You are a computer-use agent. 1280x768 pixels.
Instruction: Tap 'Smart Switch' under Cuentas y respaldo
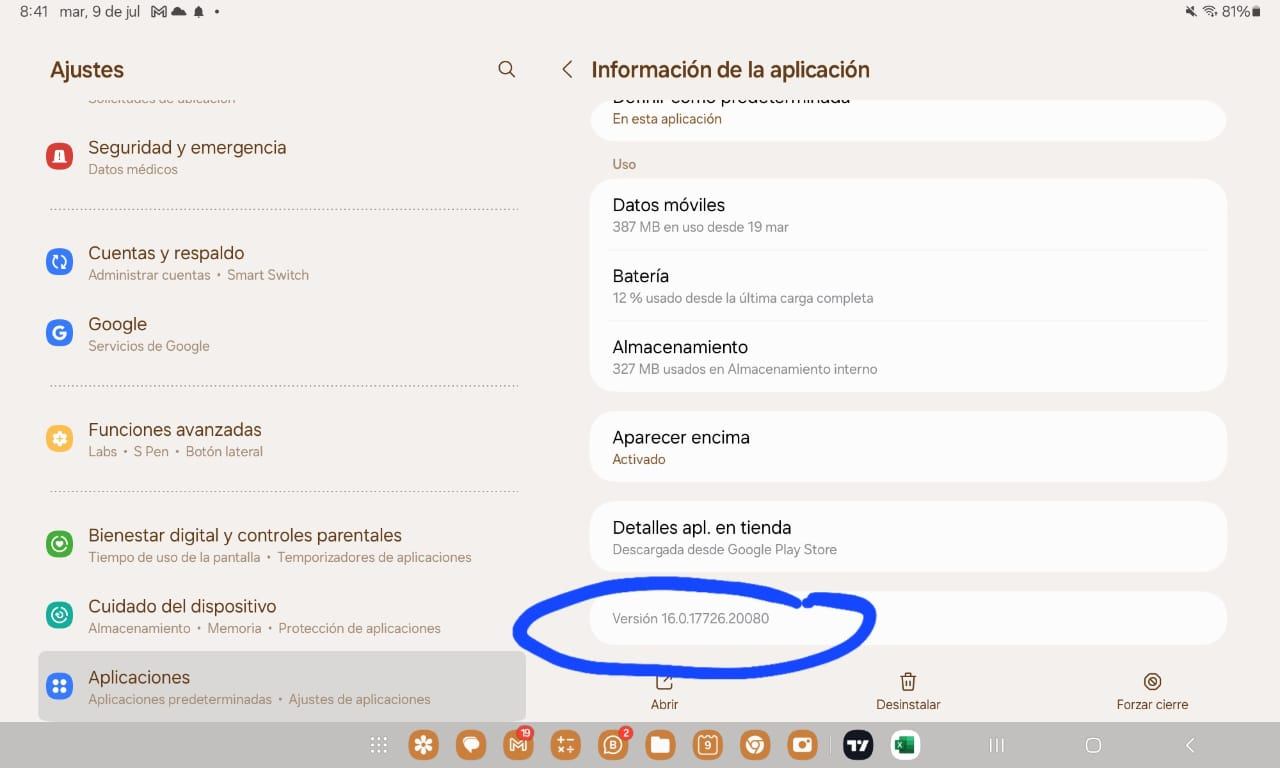tap(268, 275)
